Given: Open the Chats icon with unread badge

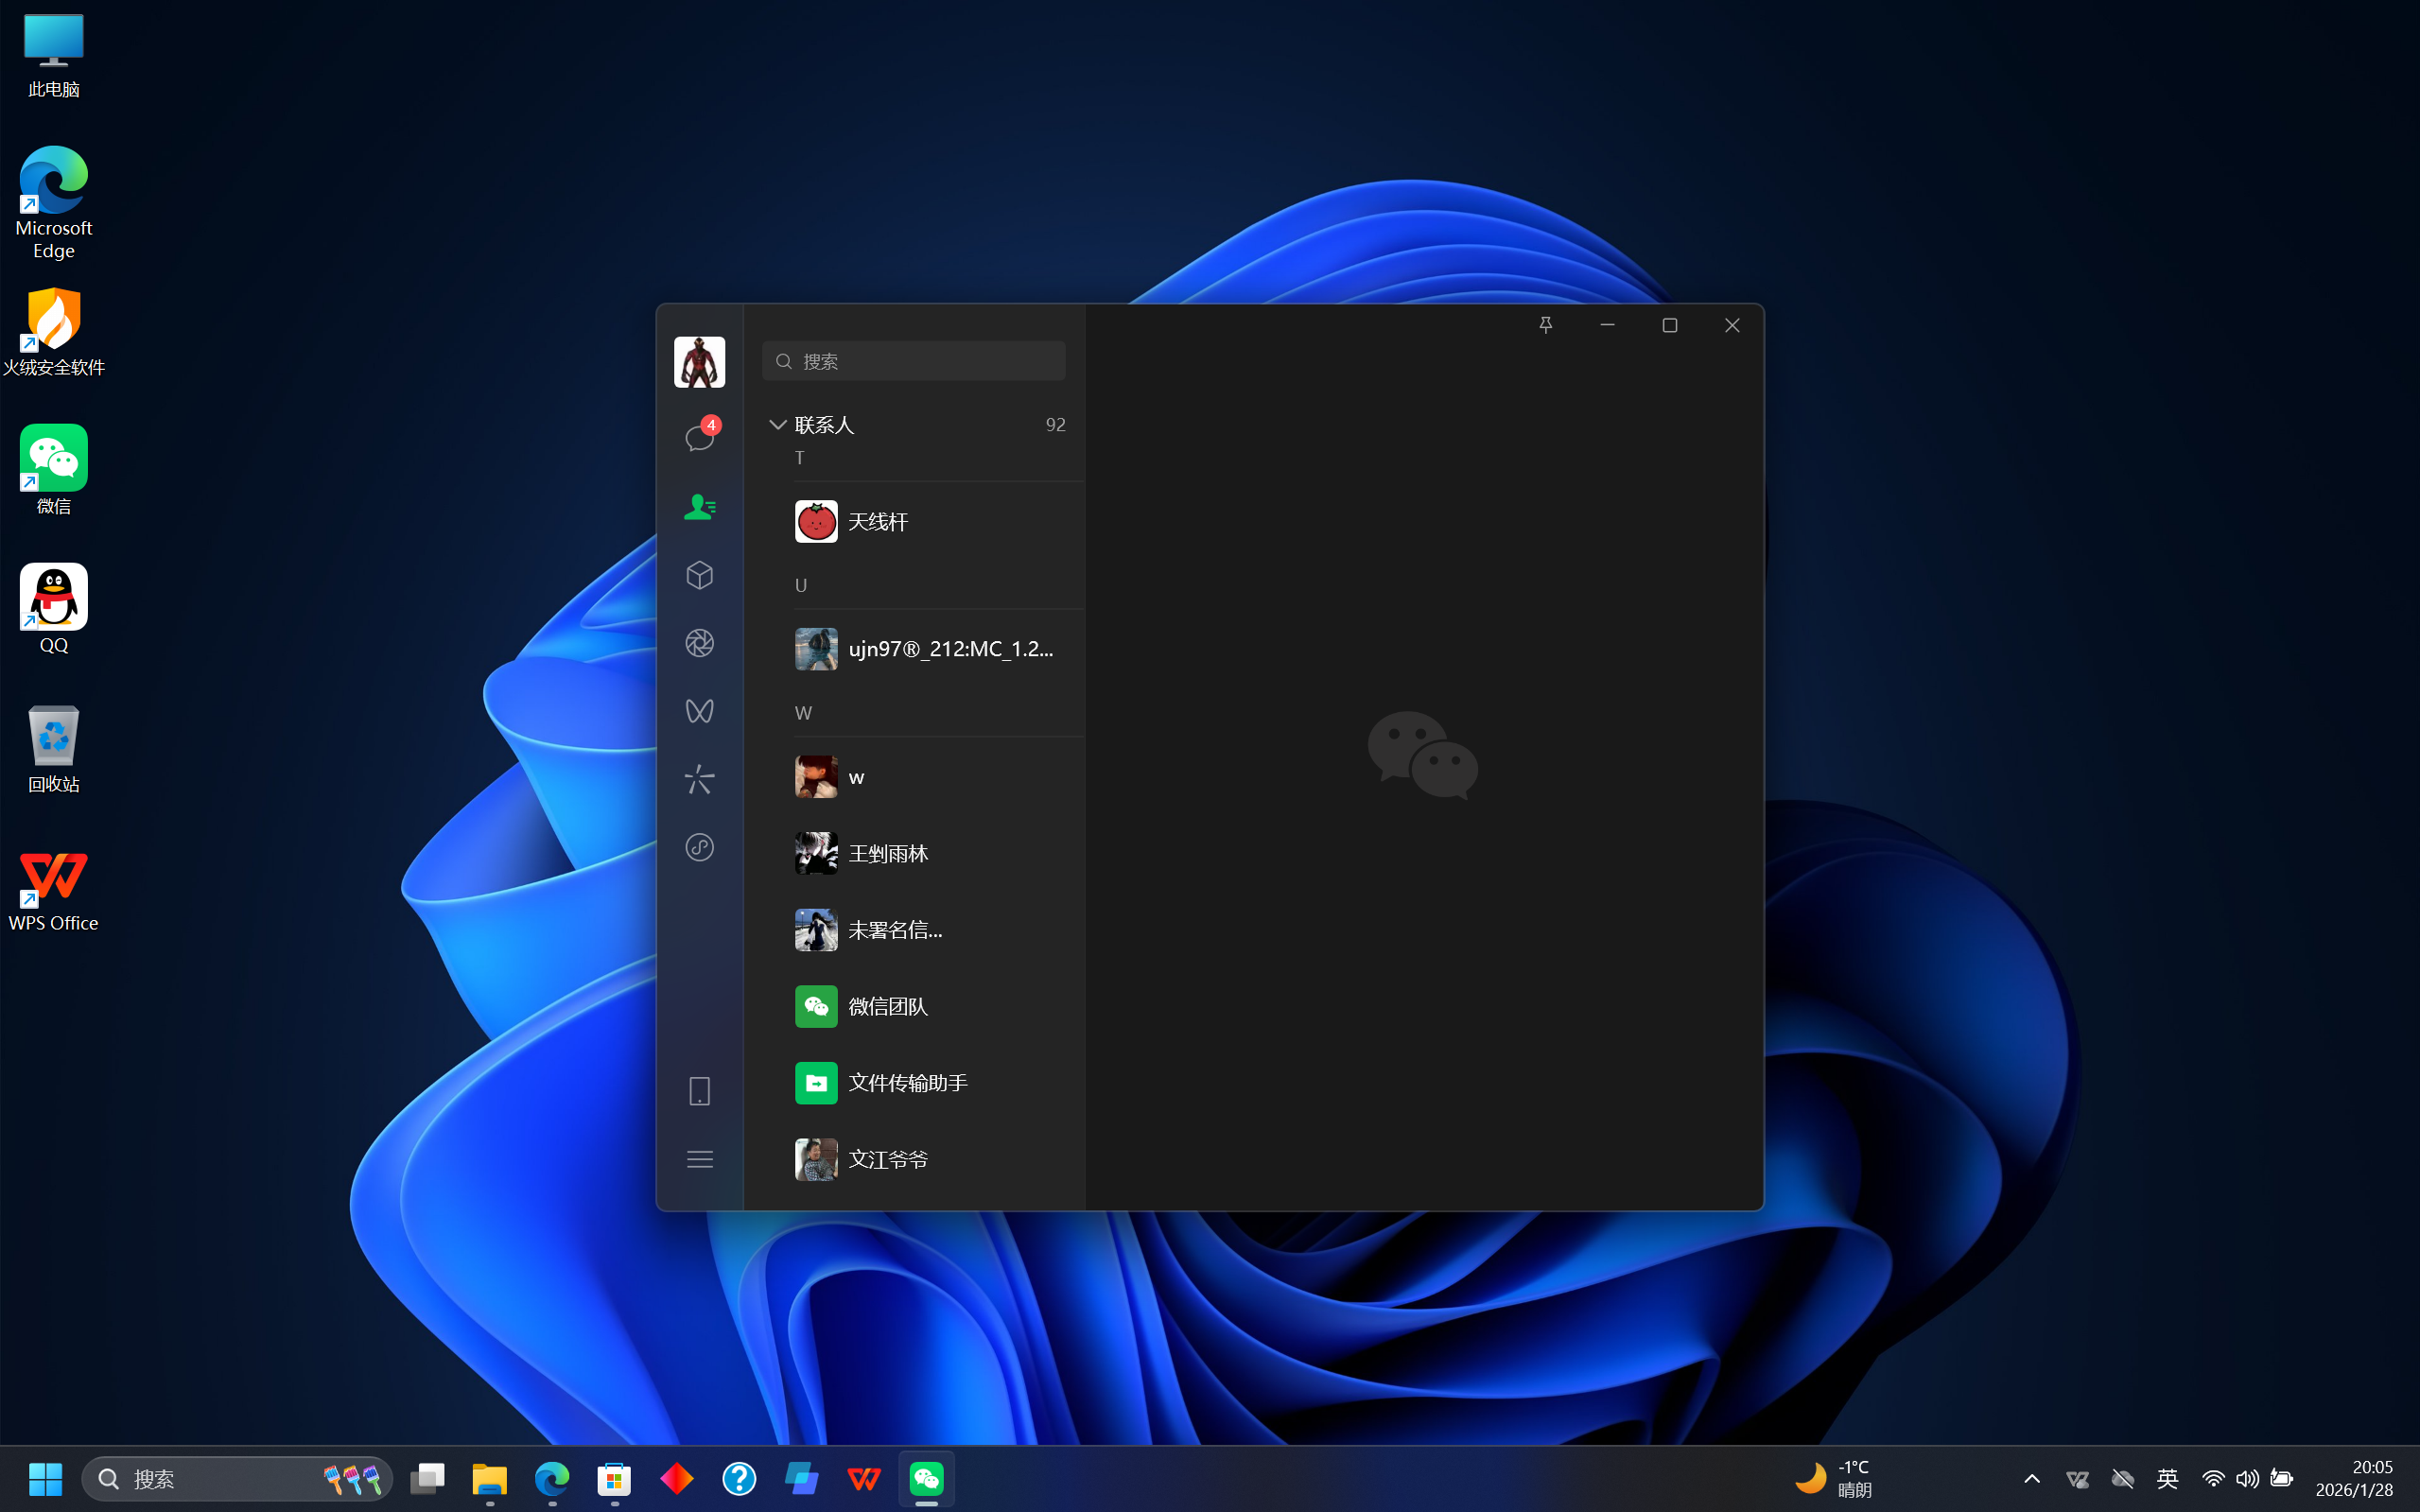Looking at the screenshot, I should (x=700, y=437).
